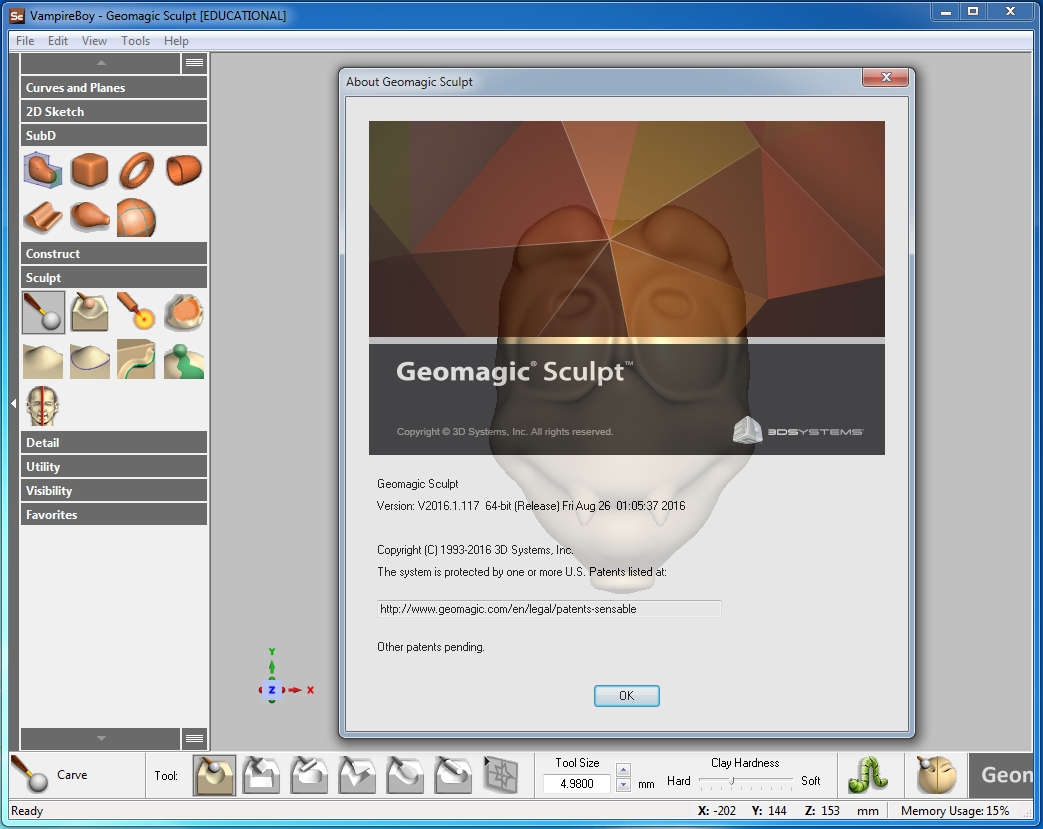Screen dimensions: 1043x829
Task: Collapse the side panel with left arrow
Action: tap(14, 403)
